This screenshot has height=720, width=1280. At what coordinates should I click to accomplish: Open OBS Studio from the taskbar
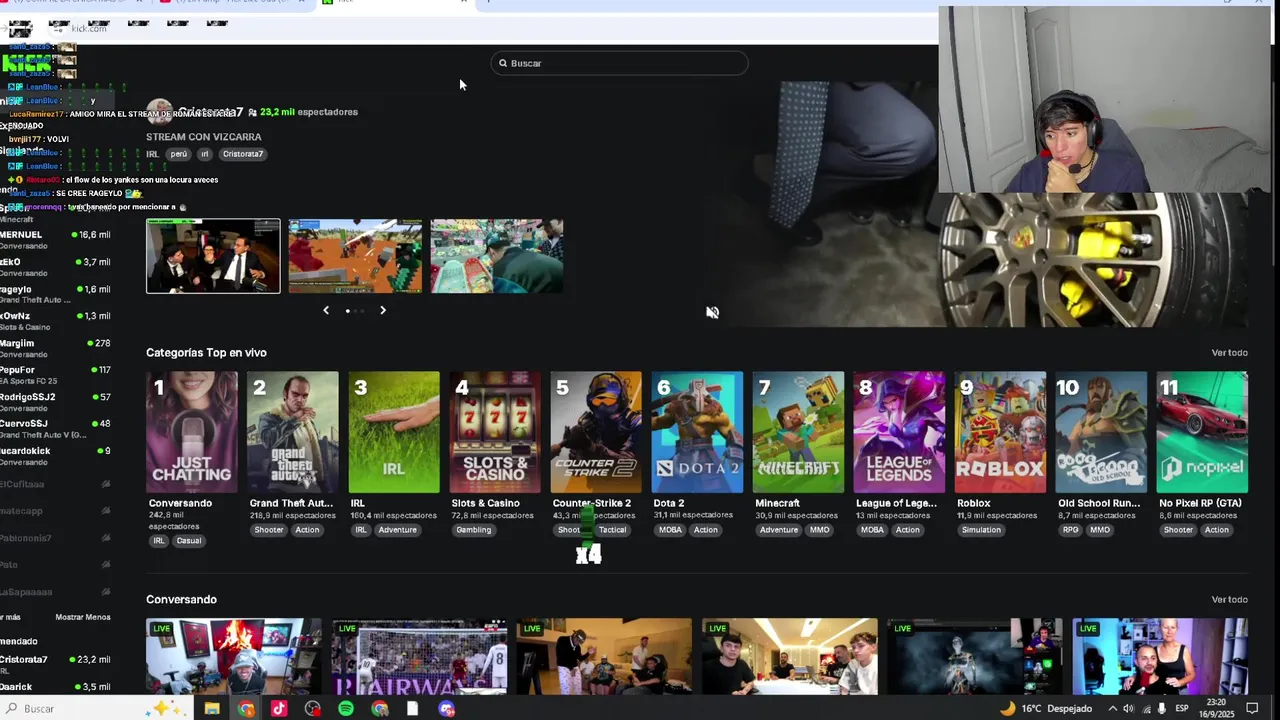click(x=313, y=708)
